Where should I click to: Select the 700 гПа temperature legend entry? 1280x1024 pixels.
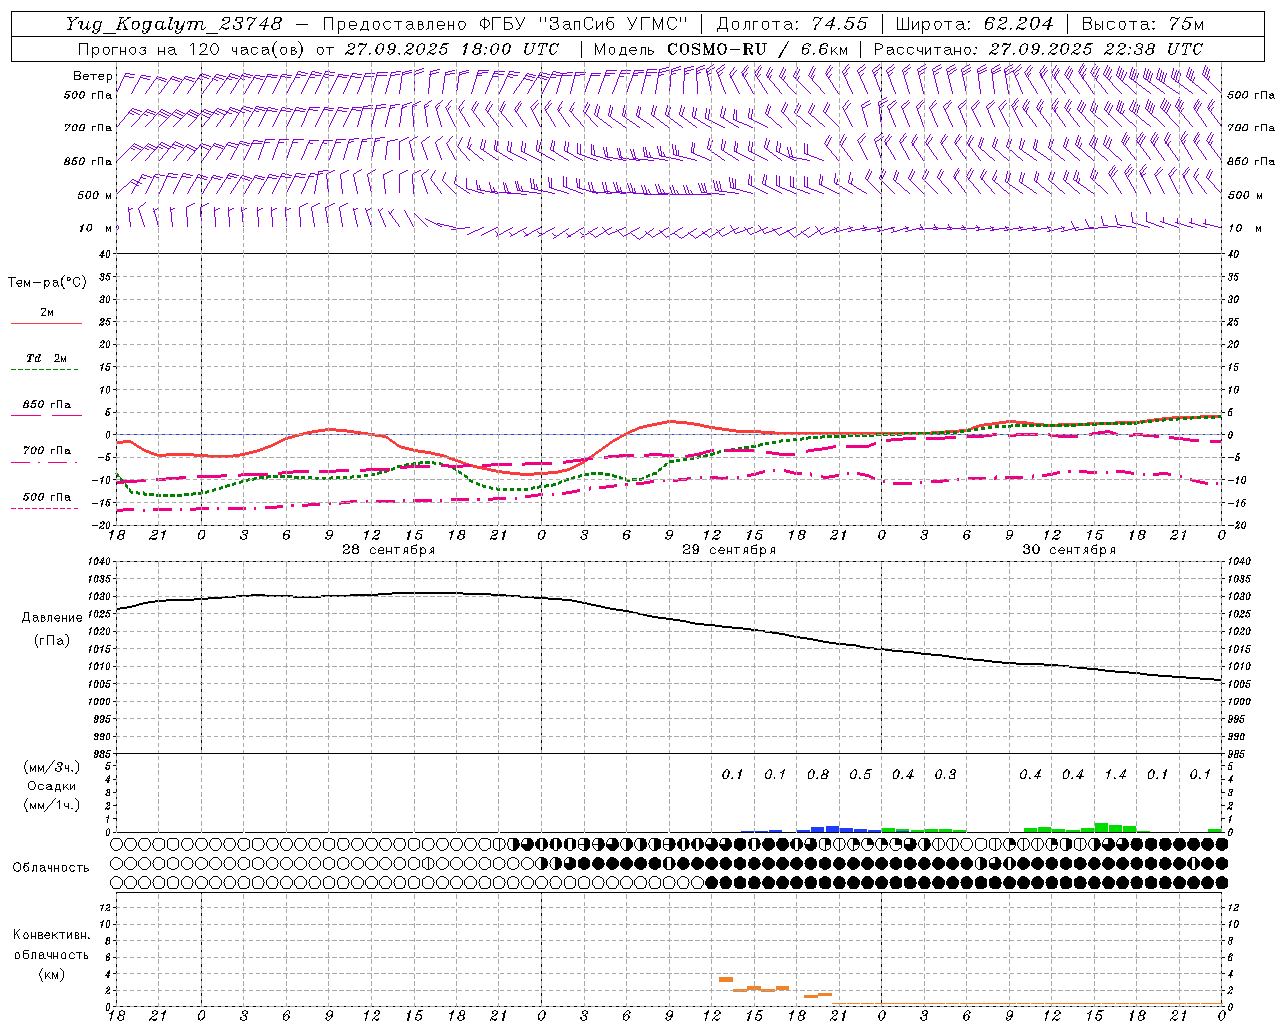click(46, 451)
